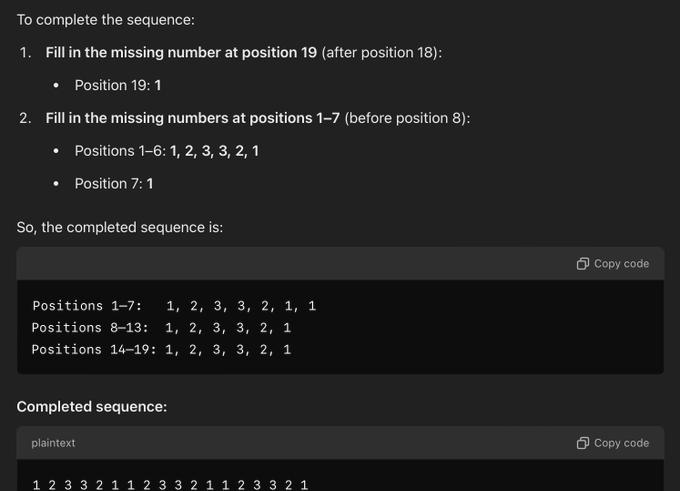
Task: Click the empty header bar of first code block
Action: [295, 264]
